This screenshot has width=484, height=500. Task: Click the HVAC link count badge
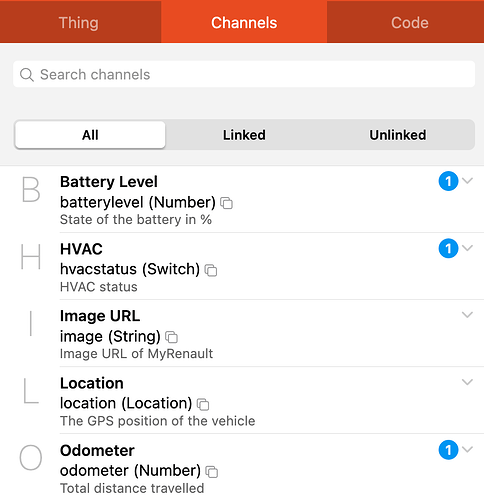pyautogui.click(x=448, y=248)
